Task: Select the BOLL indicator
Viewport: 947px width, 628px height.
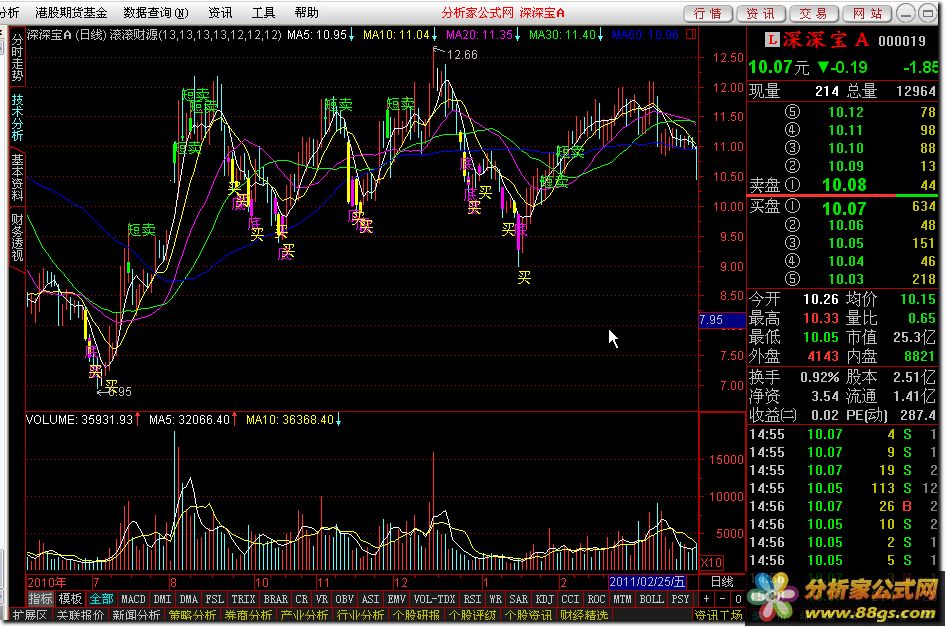Action: click(651, 599)
